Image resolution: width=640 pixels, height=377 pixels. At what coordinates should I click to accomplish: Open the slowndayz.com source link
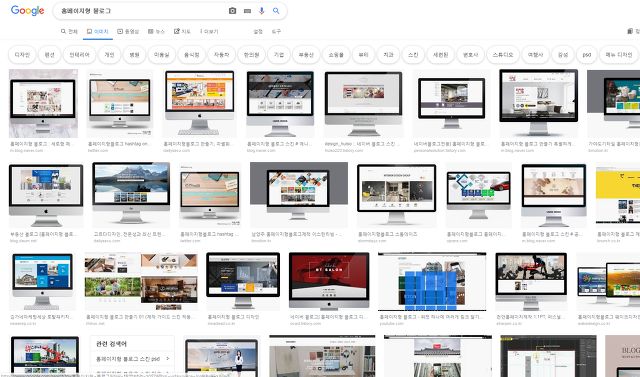(x=372, y=241)
